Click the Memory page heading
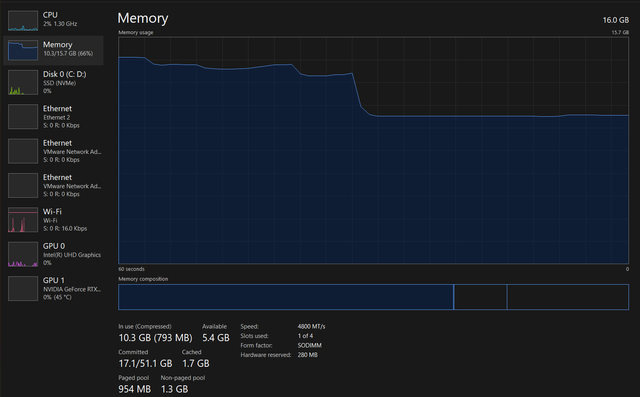This screenshot has width=640, height=397. pyautogui.click(x=143, y=18)
